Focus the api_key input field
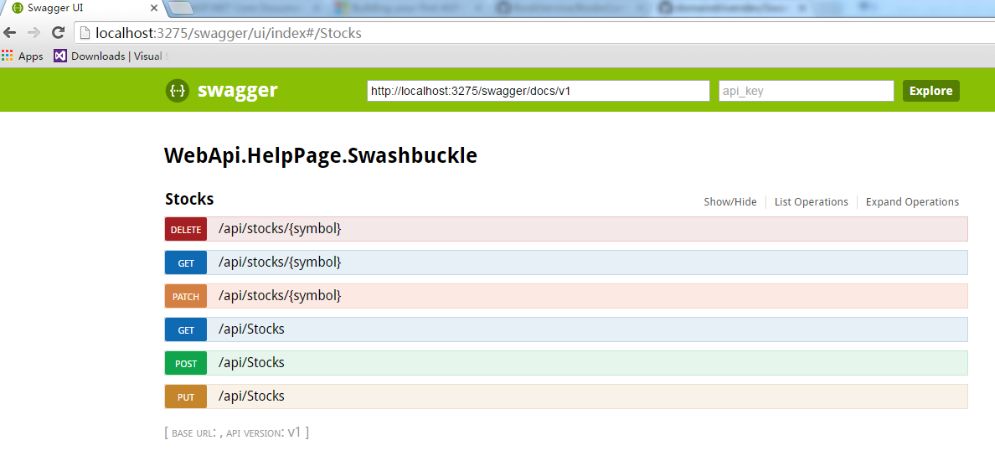 (806, 91)
